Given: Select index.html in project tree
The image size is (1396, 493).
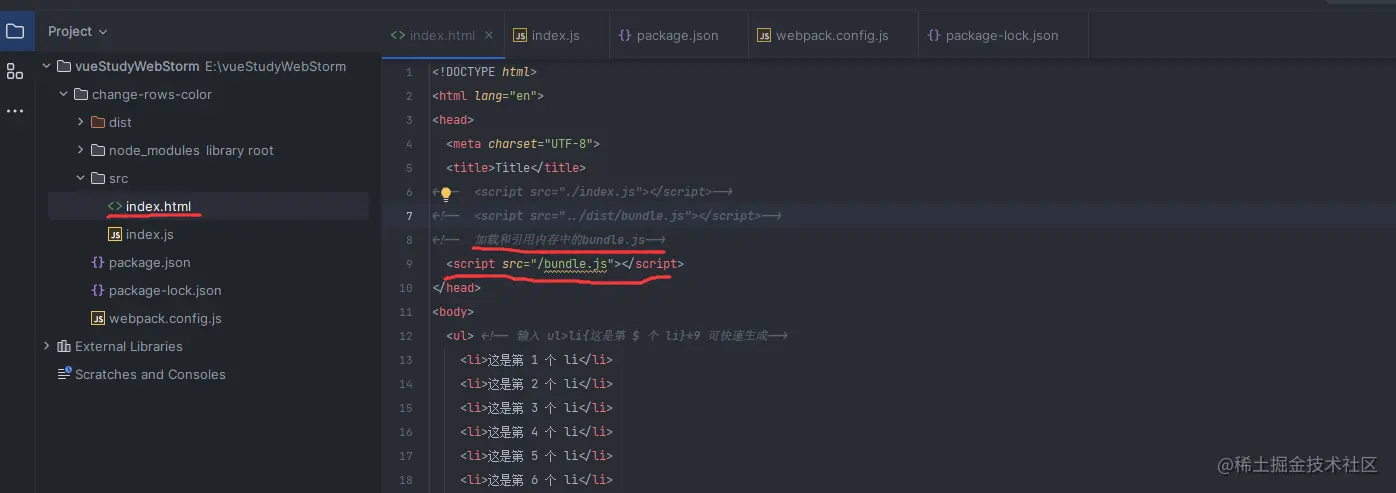Looking at the screenshot, I should pyautogui.click(x=158, y=206).
